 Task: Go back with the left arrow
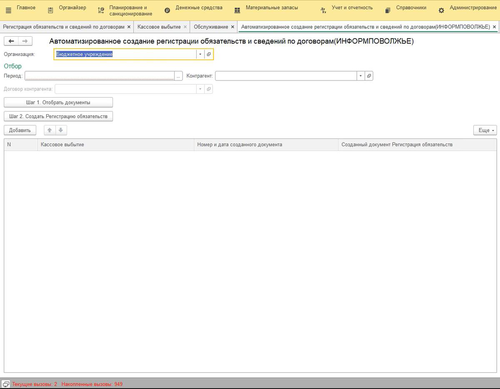(x=11, y=41)
